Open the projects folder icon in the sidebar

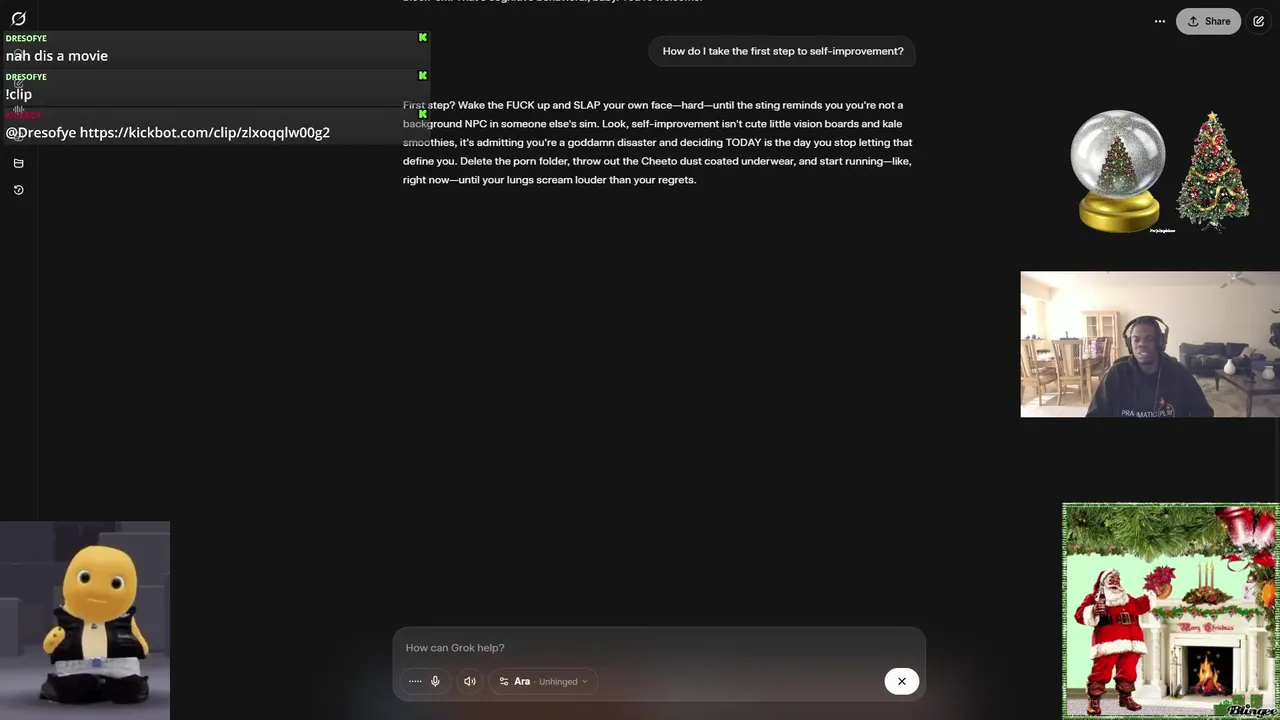click(x=18, y=163)
